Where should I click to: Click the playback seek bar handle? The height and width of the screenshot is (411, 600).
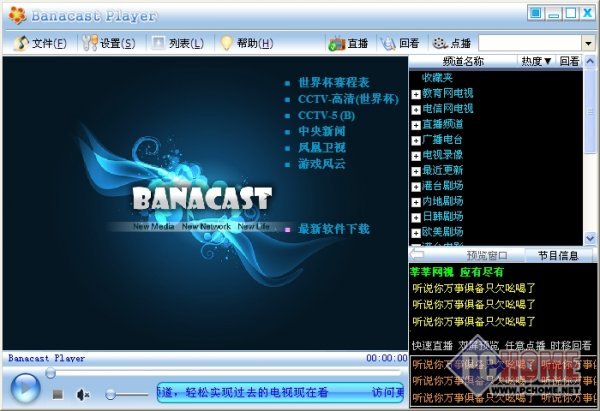coord(50,373)
